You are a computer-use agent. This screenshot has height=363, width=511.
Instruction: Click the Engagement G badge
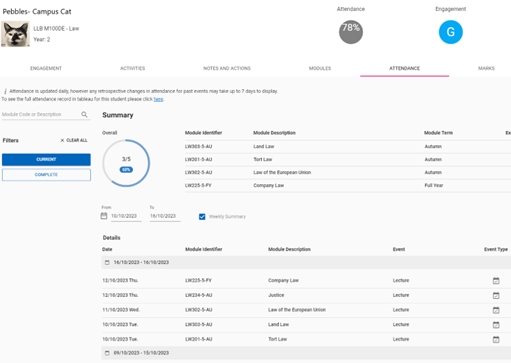point(451,32)
